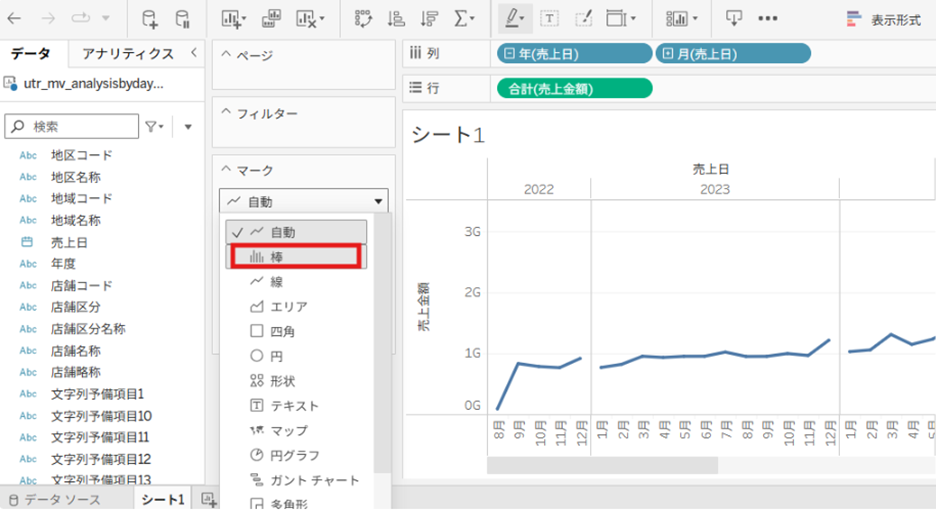Choose 円グラフ mark type
The width and height of the screenshot is (936, 511).
pyautogui.click(x=297, y=455)
